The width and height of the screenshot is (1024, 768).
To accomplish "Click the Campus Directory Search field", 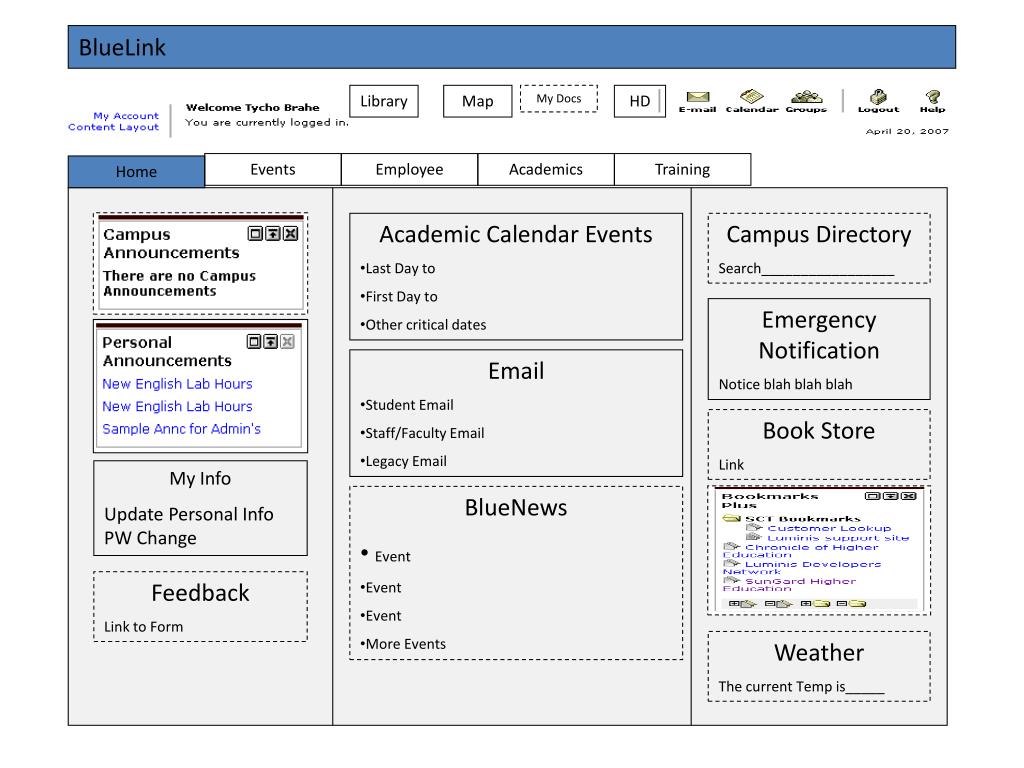I will click(828, 269).
